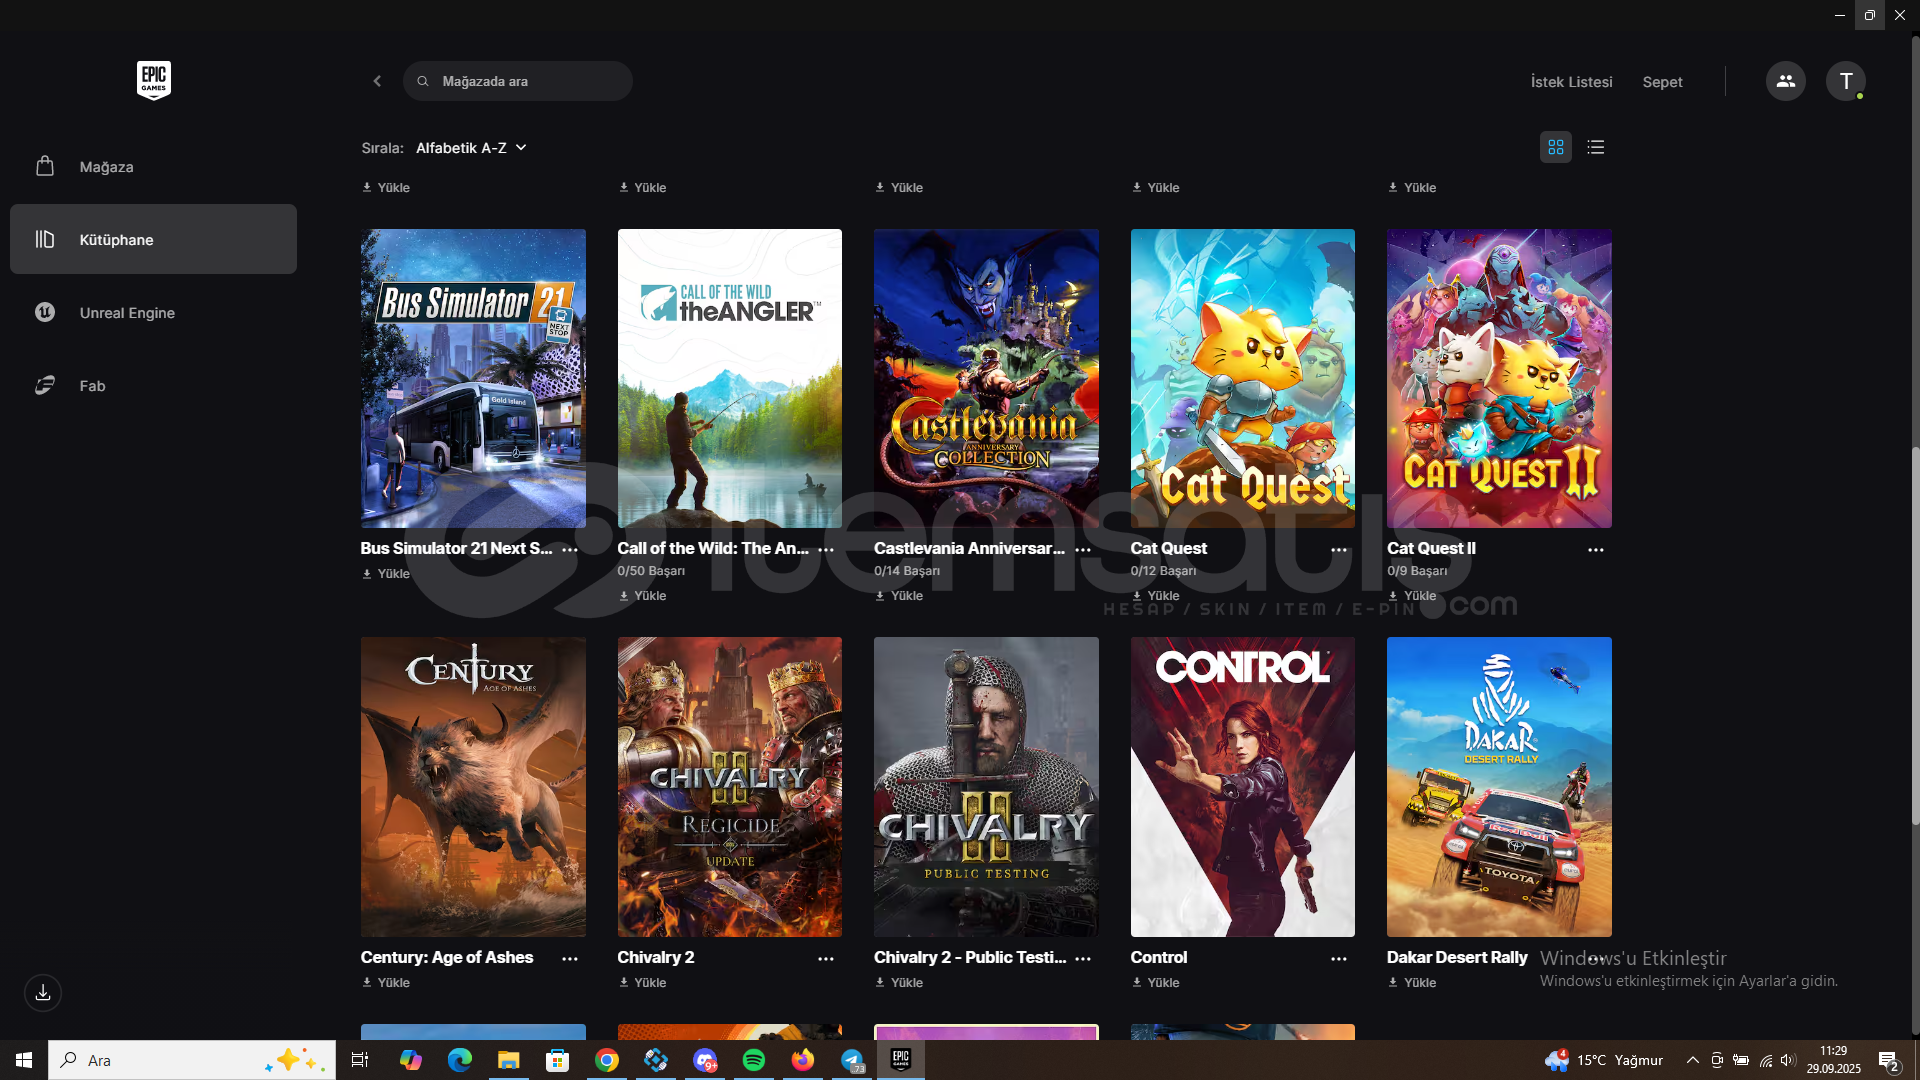1920x1080 pixels.
Task: Open options for Bus Simulator 21
Action: [x=570, y=550]
